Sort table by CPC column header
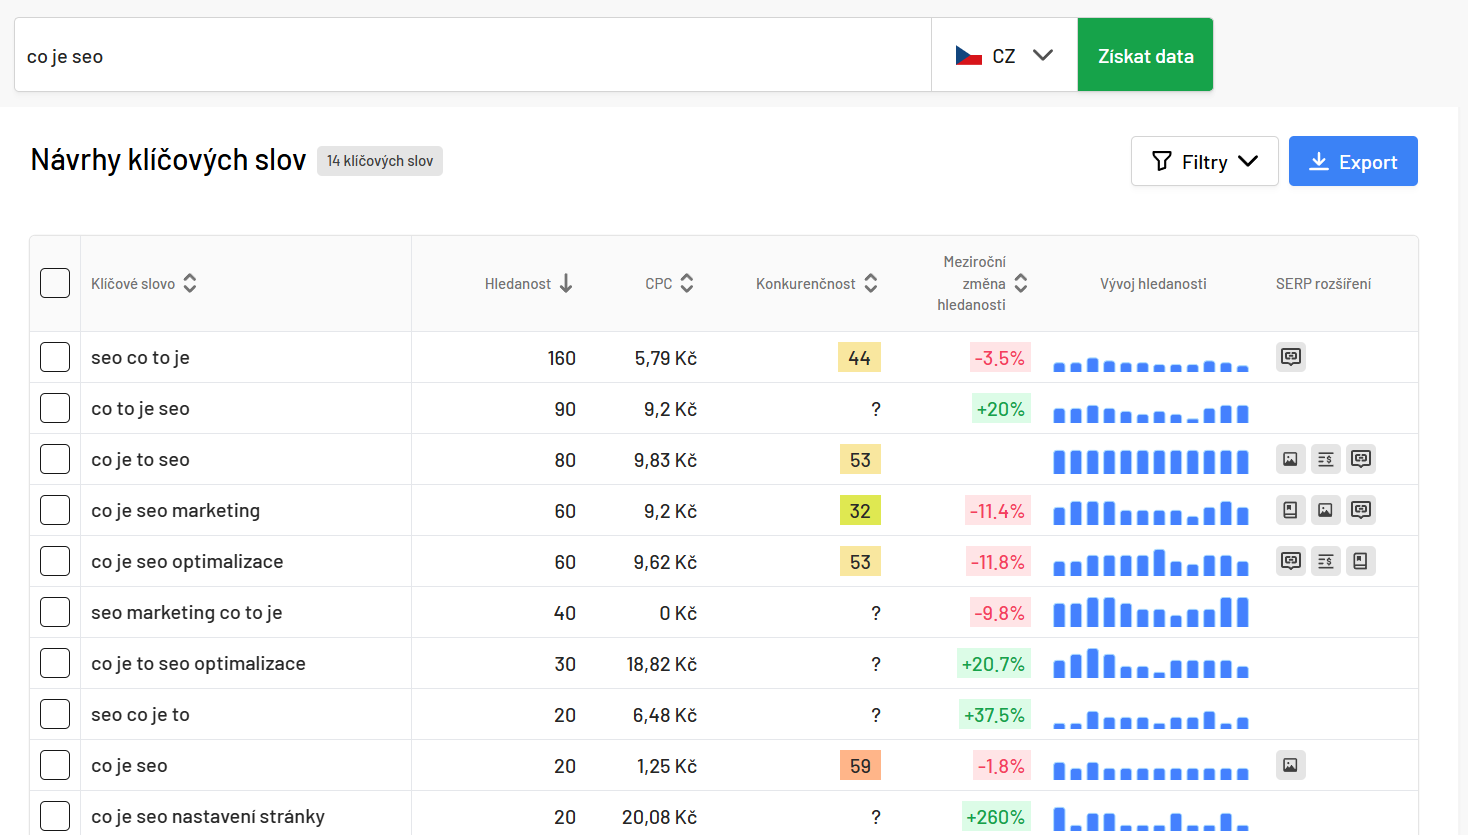 (668, 284)
